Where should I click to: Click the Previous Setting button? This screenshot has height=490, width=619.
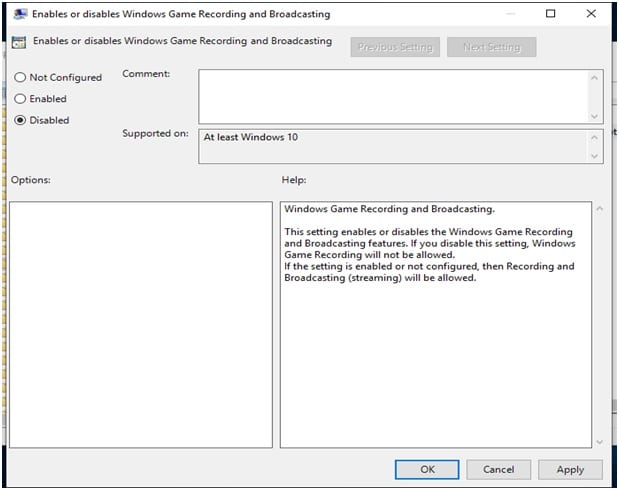point(395,47)
